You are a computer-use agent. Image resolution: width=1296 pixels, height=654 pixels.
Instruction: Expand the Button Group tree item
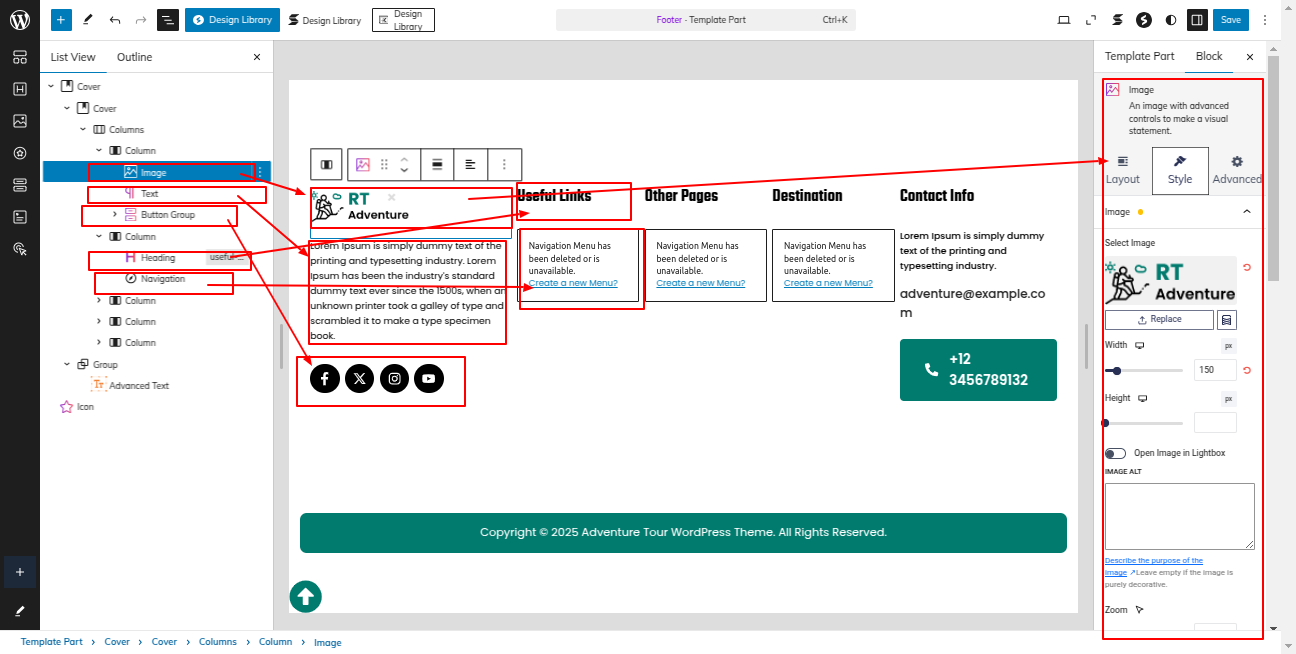[115, 215]
